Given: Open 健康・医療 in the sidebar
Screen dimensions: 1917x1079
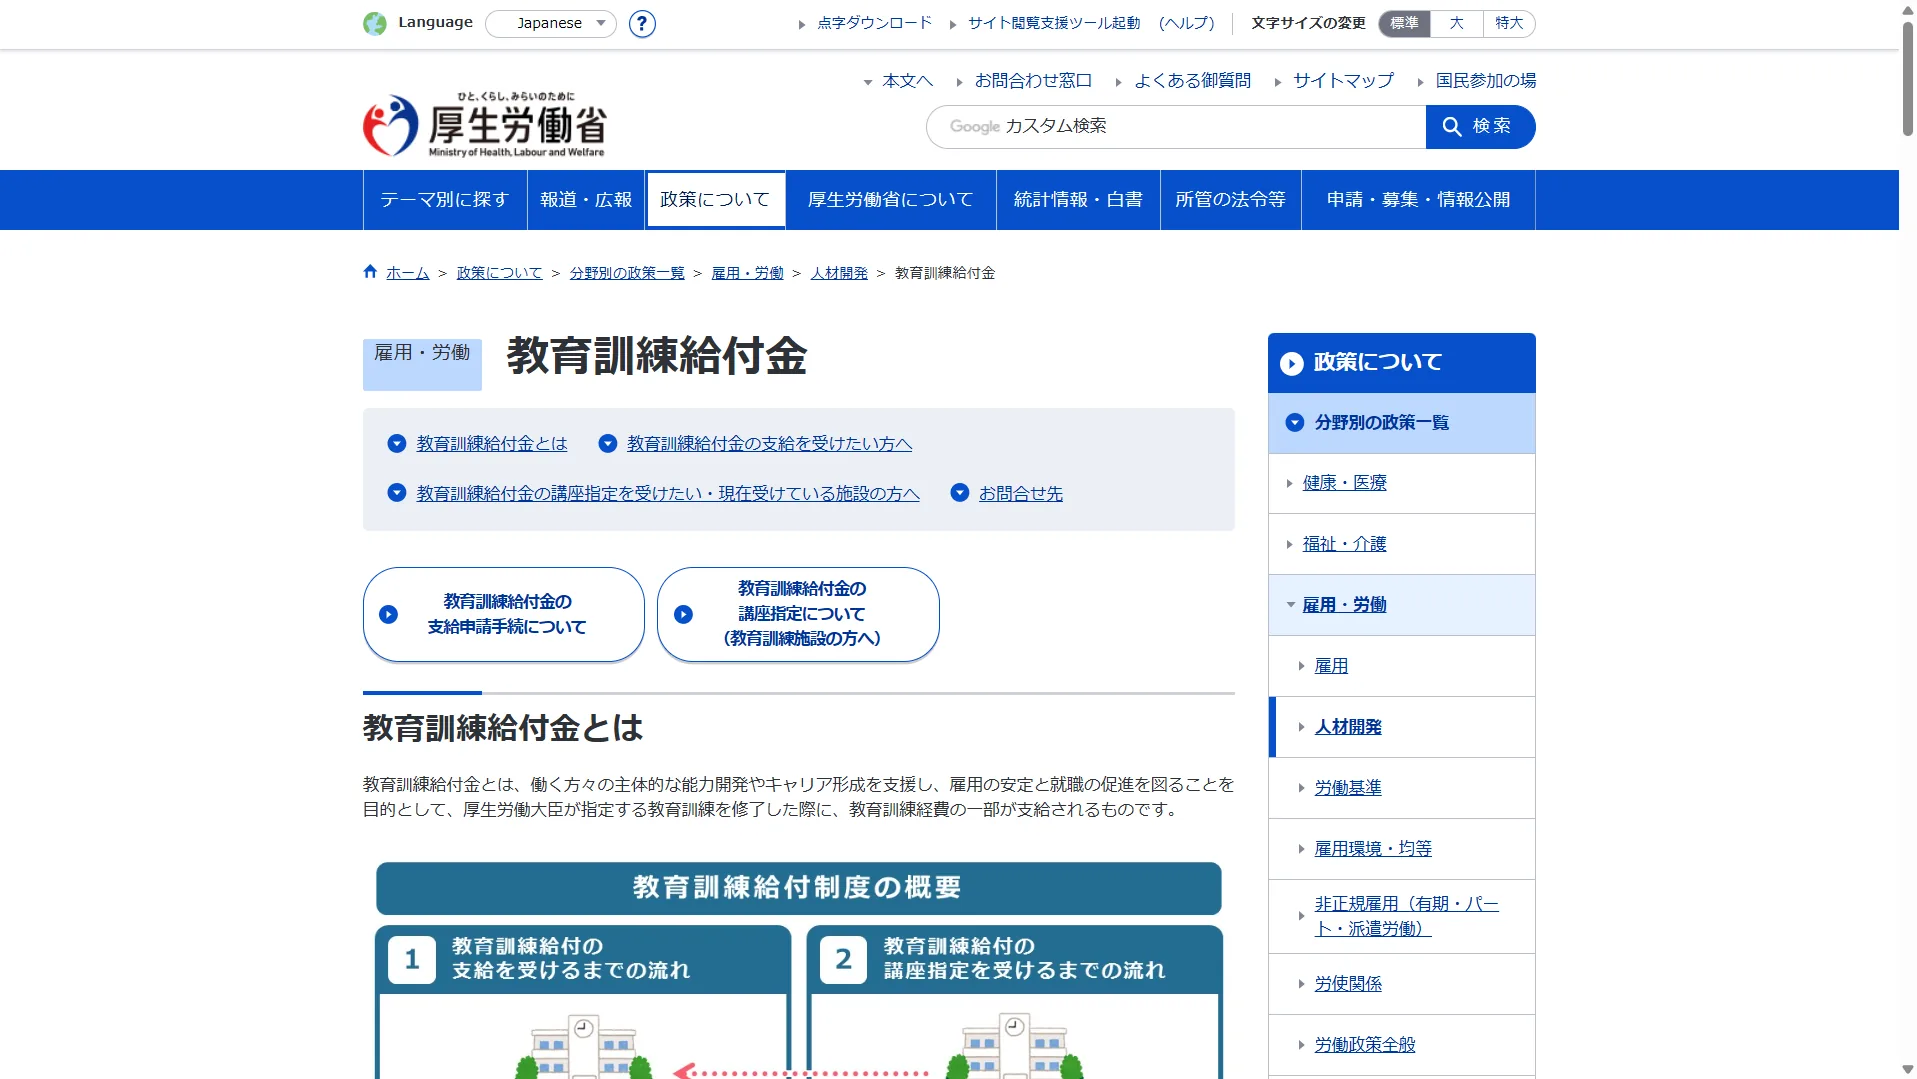Looking at the screenshot, I should point(1345,483).
